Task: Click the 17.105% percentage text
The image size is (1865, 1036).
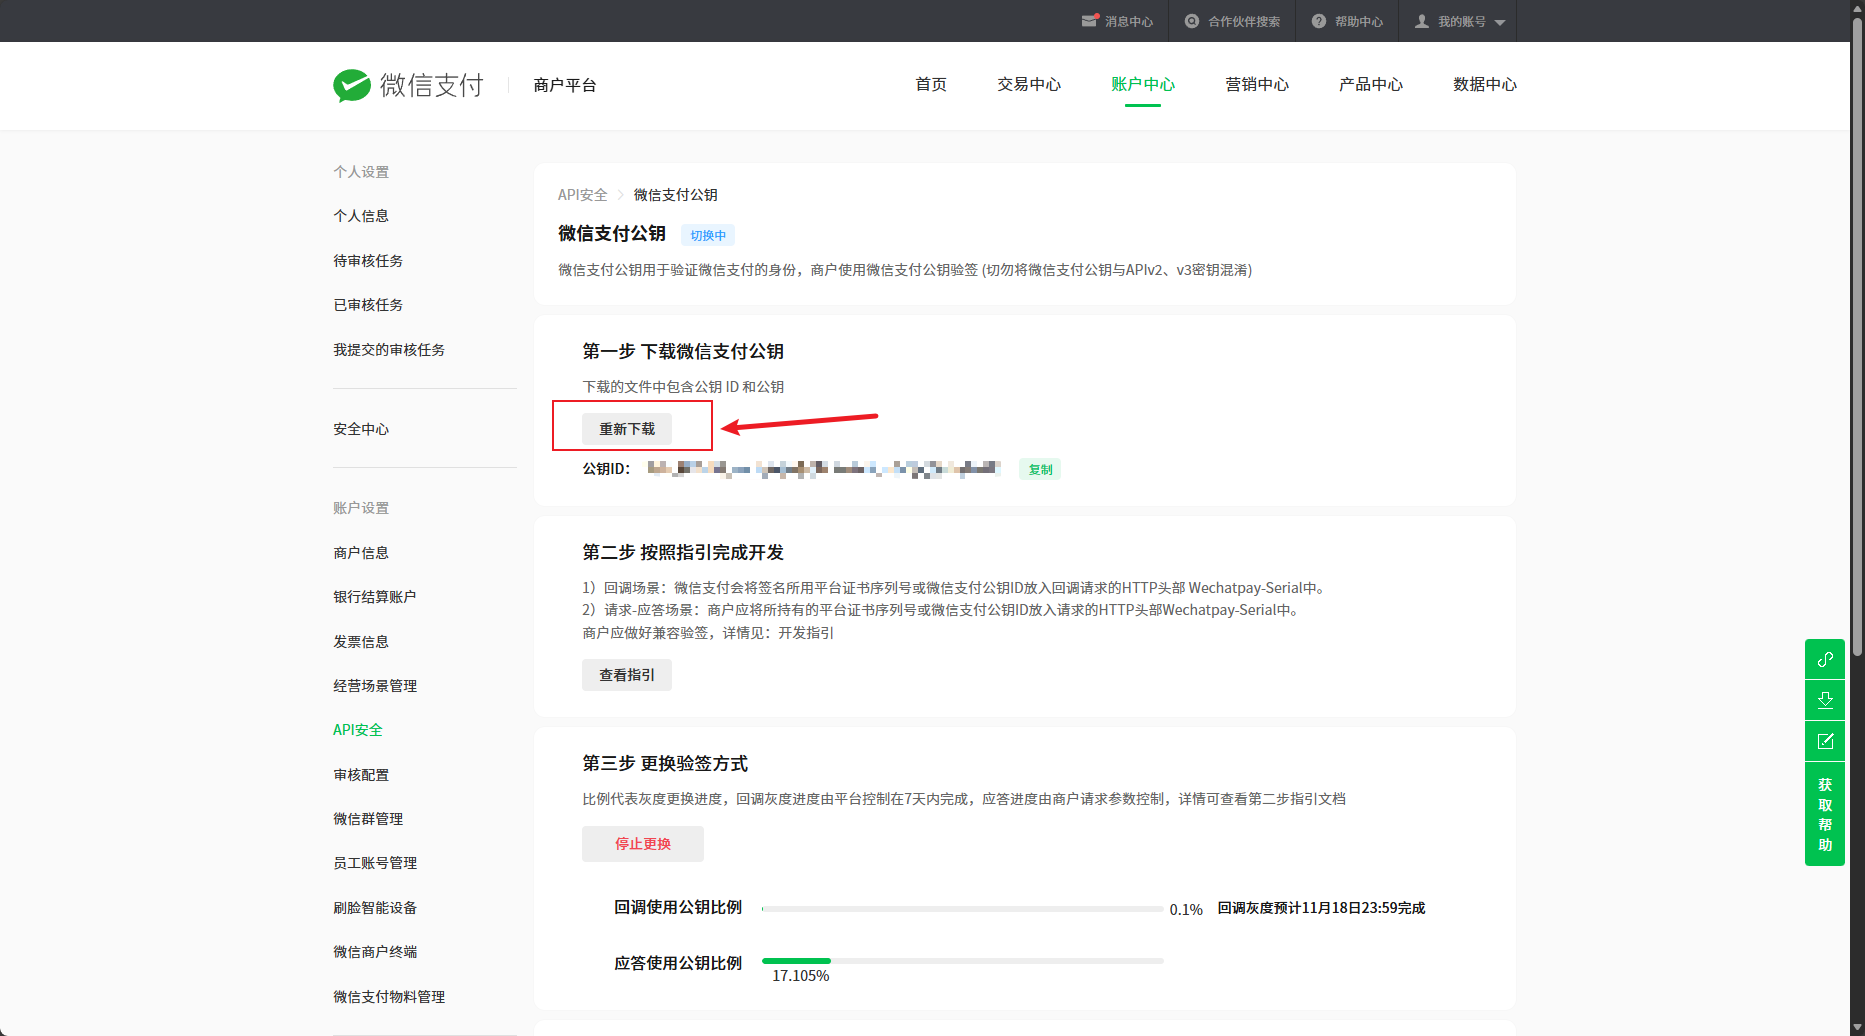Action: tap(800, 976)
